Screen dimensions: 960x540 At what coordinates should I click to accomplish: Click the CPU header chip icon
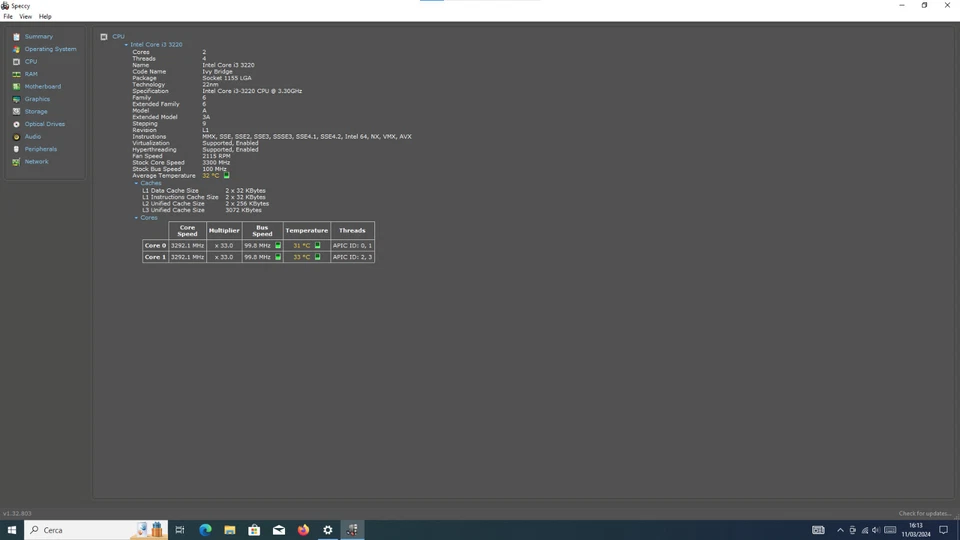point(104,37)
